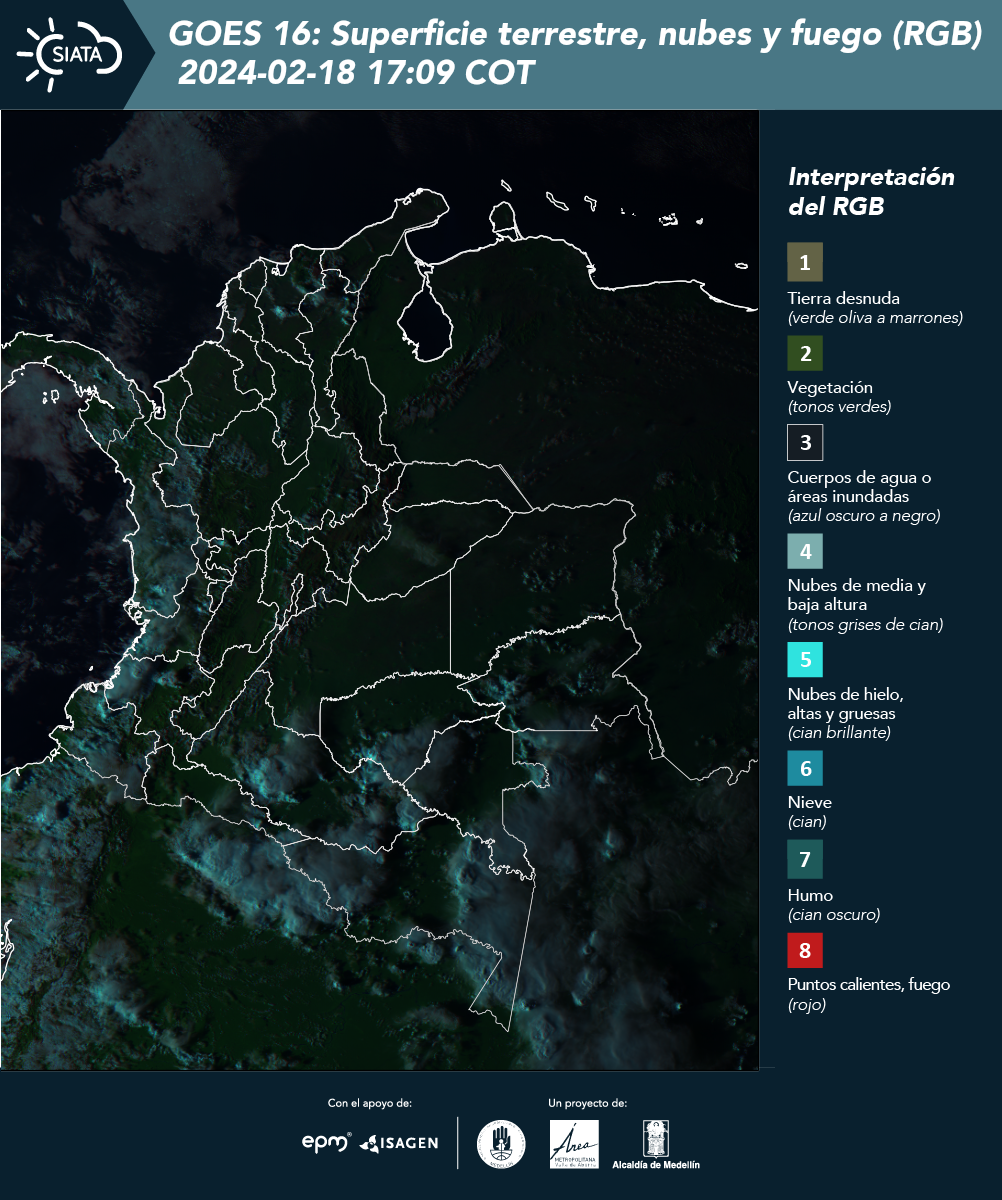This screenshot has width=1002, height=1200.
Task: Select legend swatch 4 Nubes de media altura
Action: (x=805, y=551)
